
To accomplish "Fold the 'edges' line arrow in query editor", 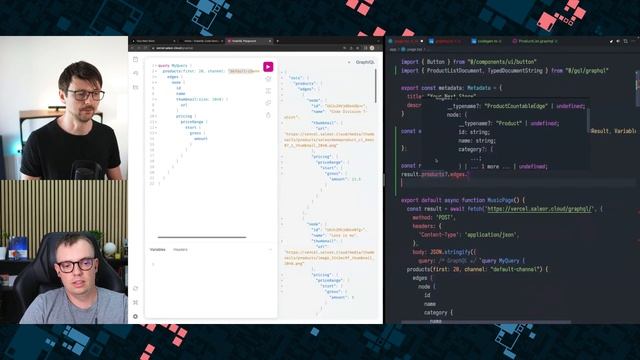I will coord(156,77).
